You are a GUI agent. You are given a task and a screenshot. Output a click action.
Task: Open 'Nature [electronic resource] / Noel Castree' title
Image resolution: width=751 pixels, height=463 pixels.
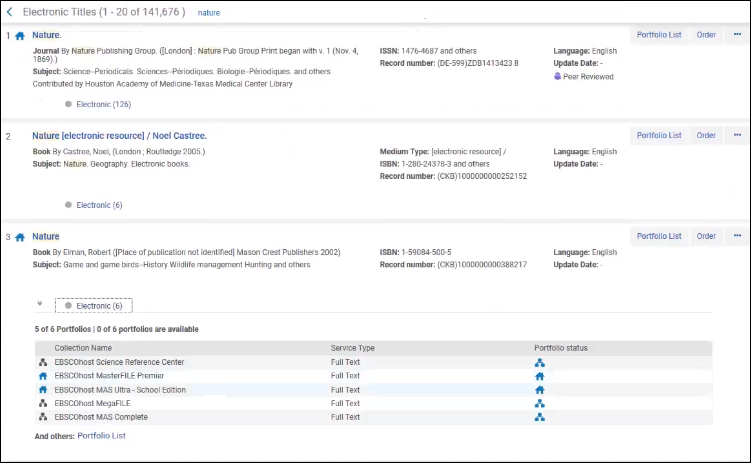click(x=119, y=136)
